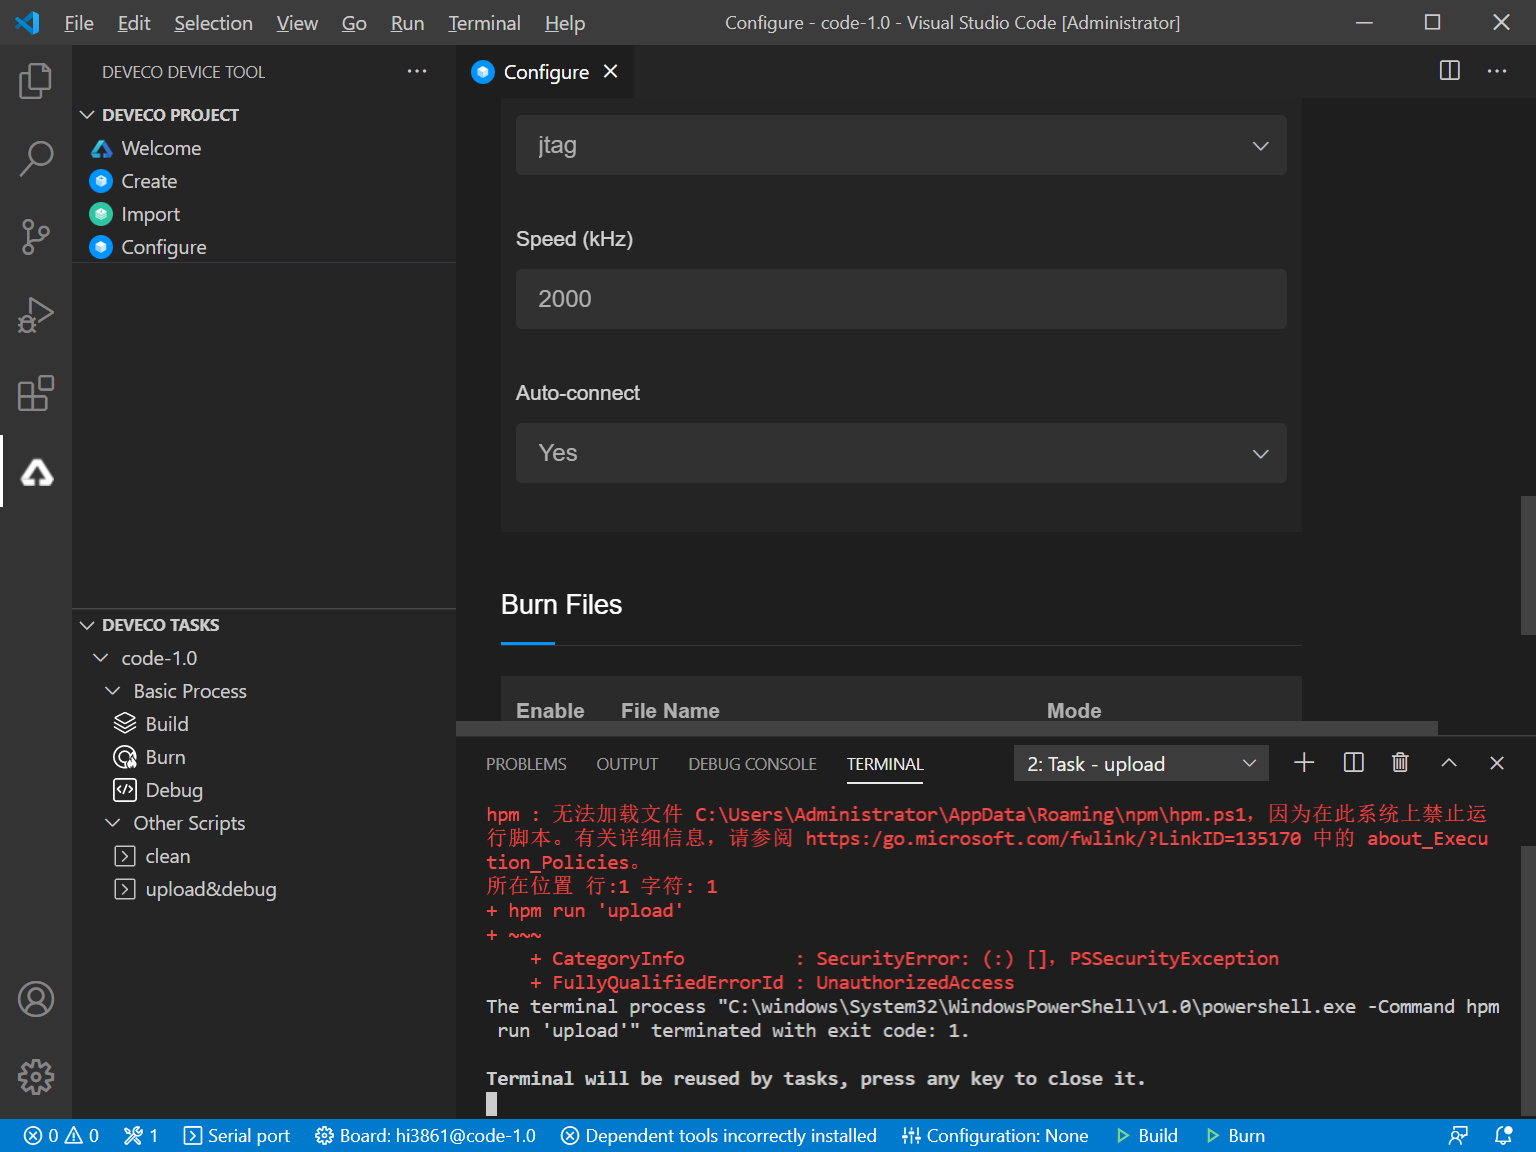Open the View menu
1536x1152 pixels.
[x=297, y=23]
